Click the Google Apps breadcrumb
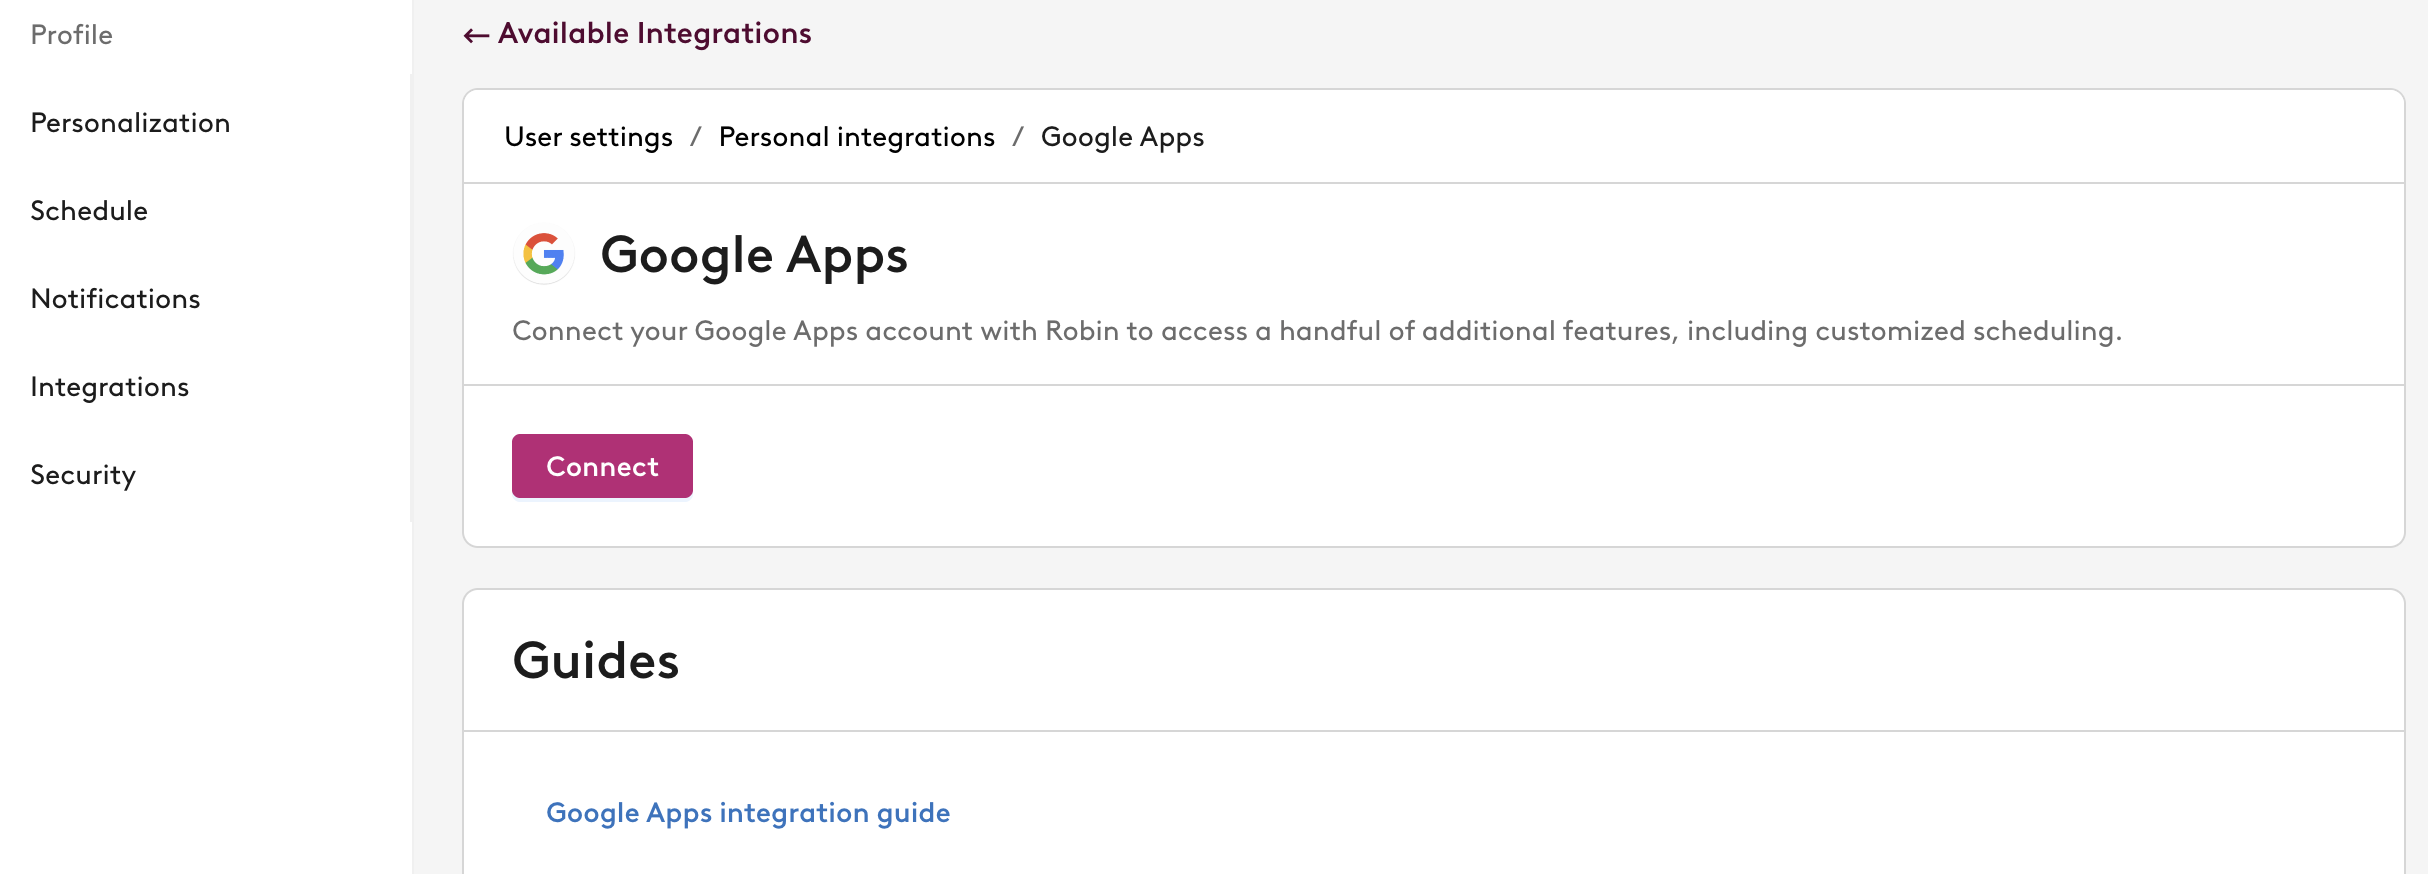This screenshot has width=2428, height=874. coord(1122,137)
